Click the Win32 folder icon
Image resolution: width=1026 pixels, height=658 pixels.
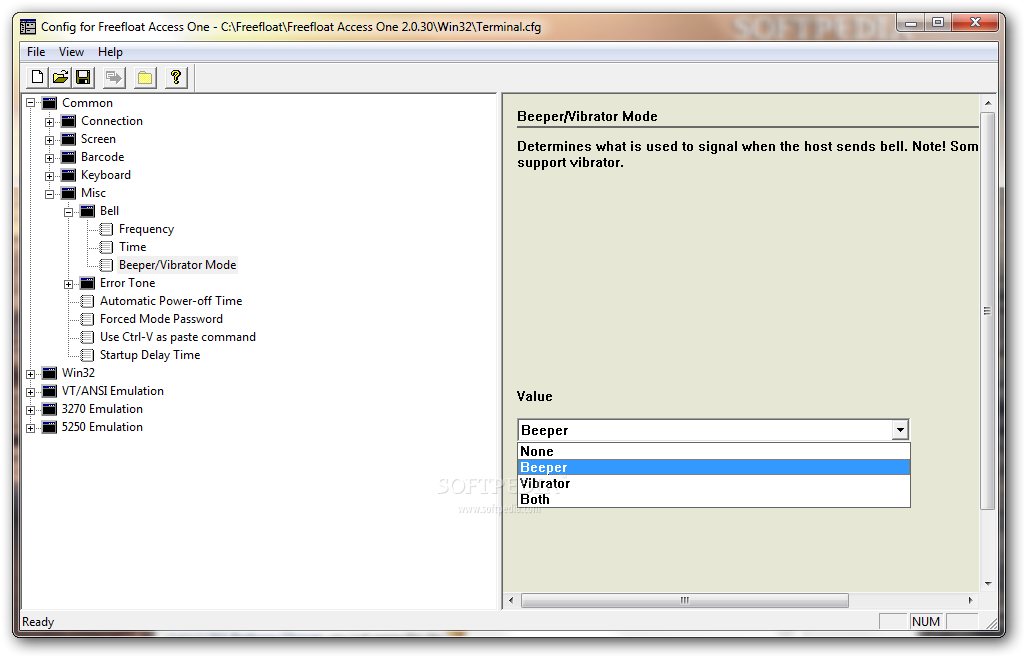pos(50,373)
